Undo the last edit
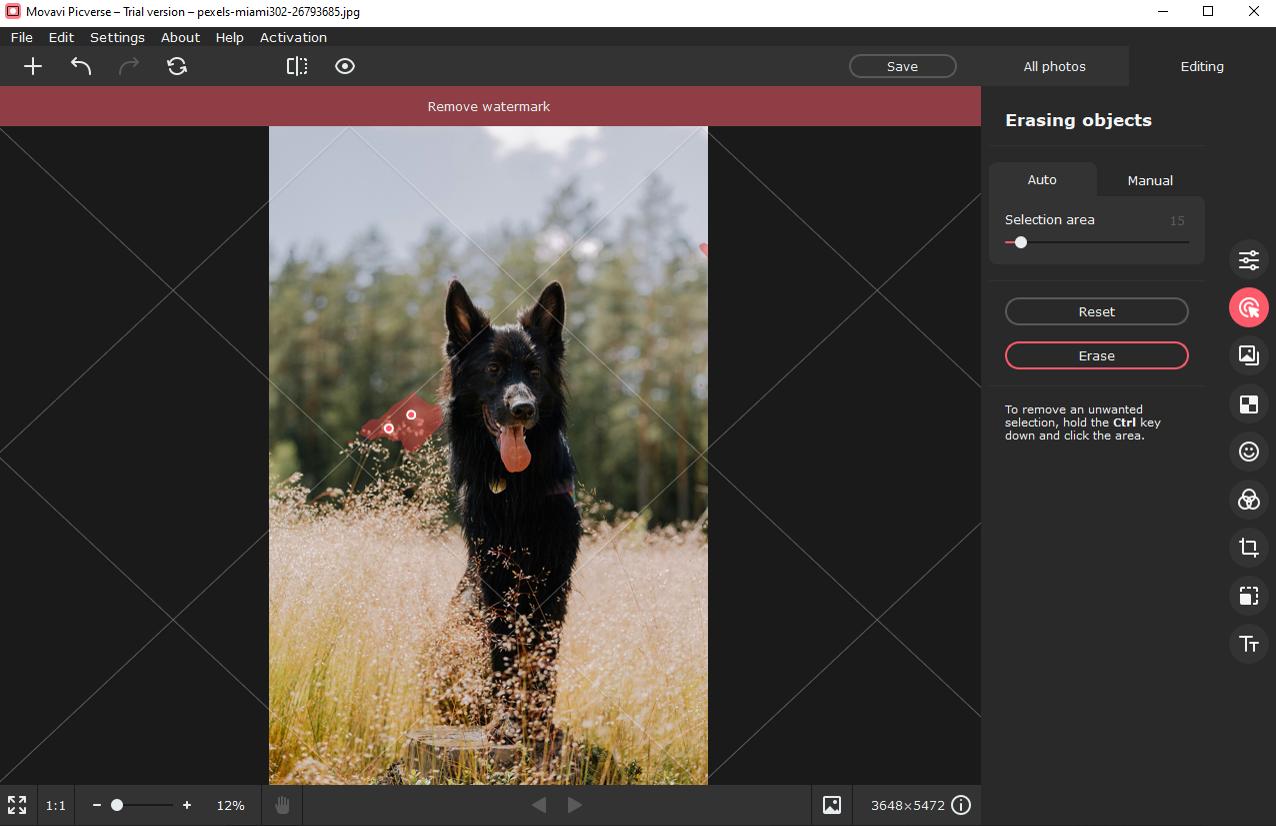Viewport: 1276px width, 826px height. [81, 66]
